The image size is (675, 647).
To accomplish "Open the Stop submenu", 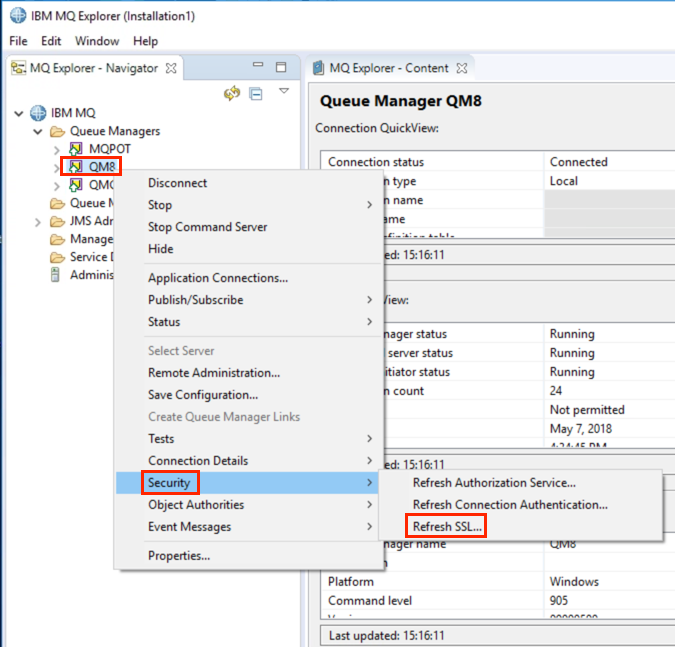I will [x=250, y=205].
